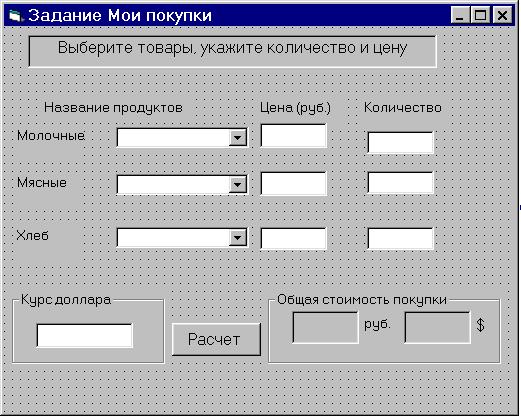521x416 pixels.
Task: Click the '$' label in total frame
Action: point(480,325)
